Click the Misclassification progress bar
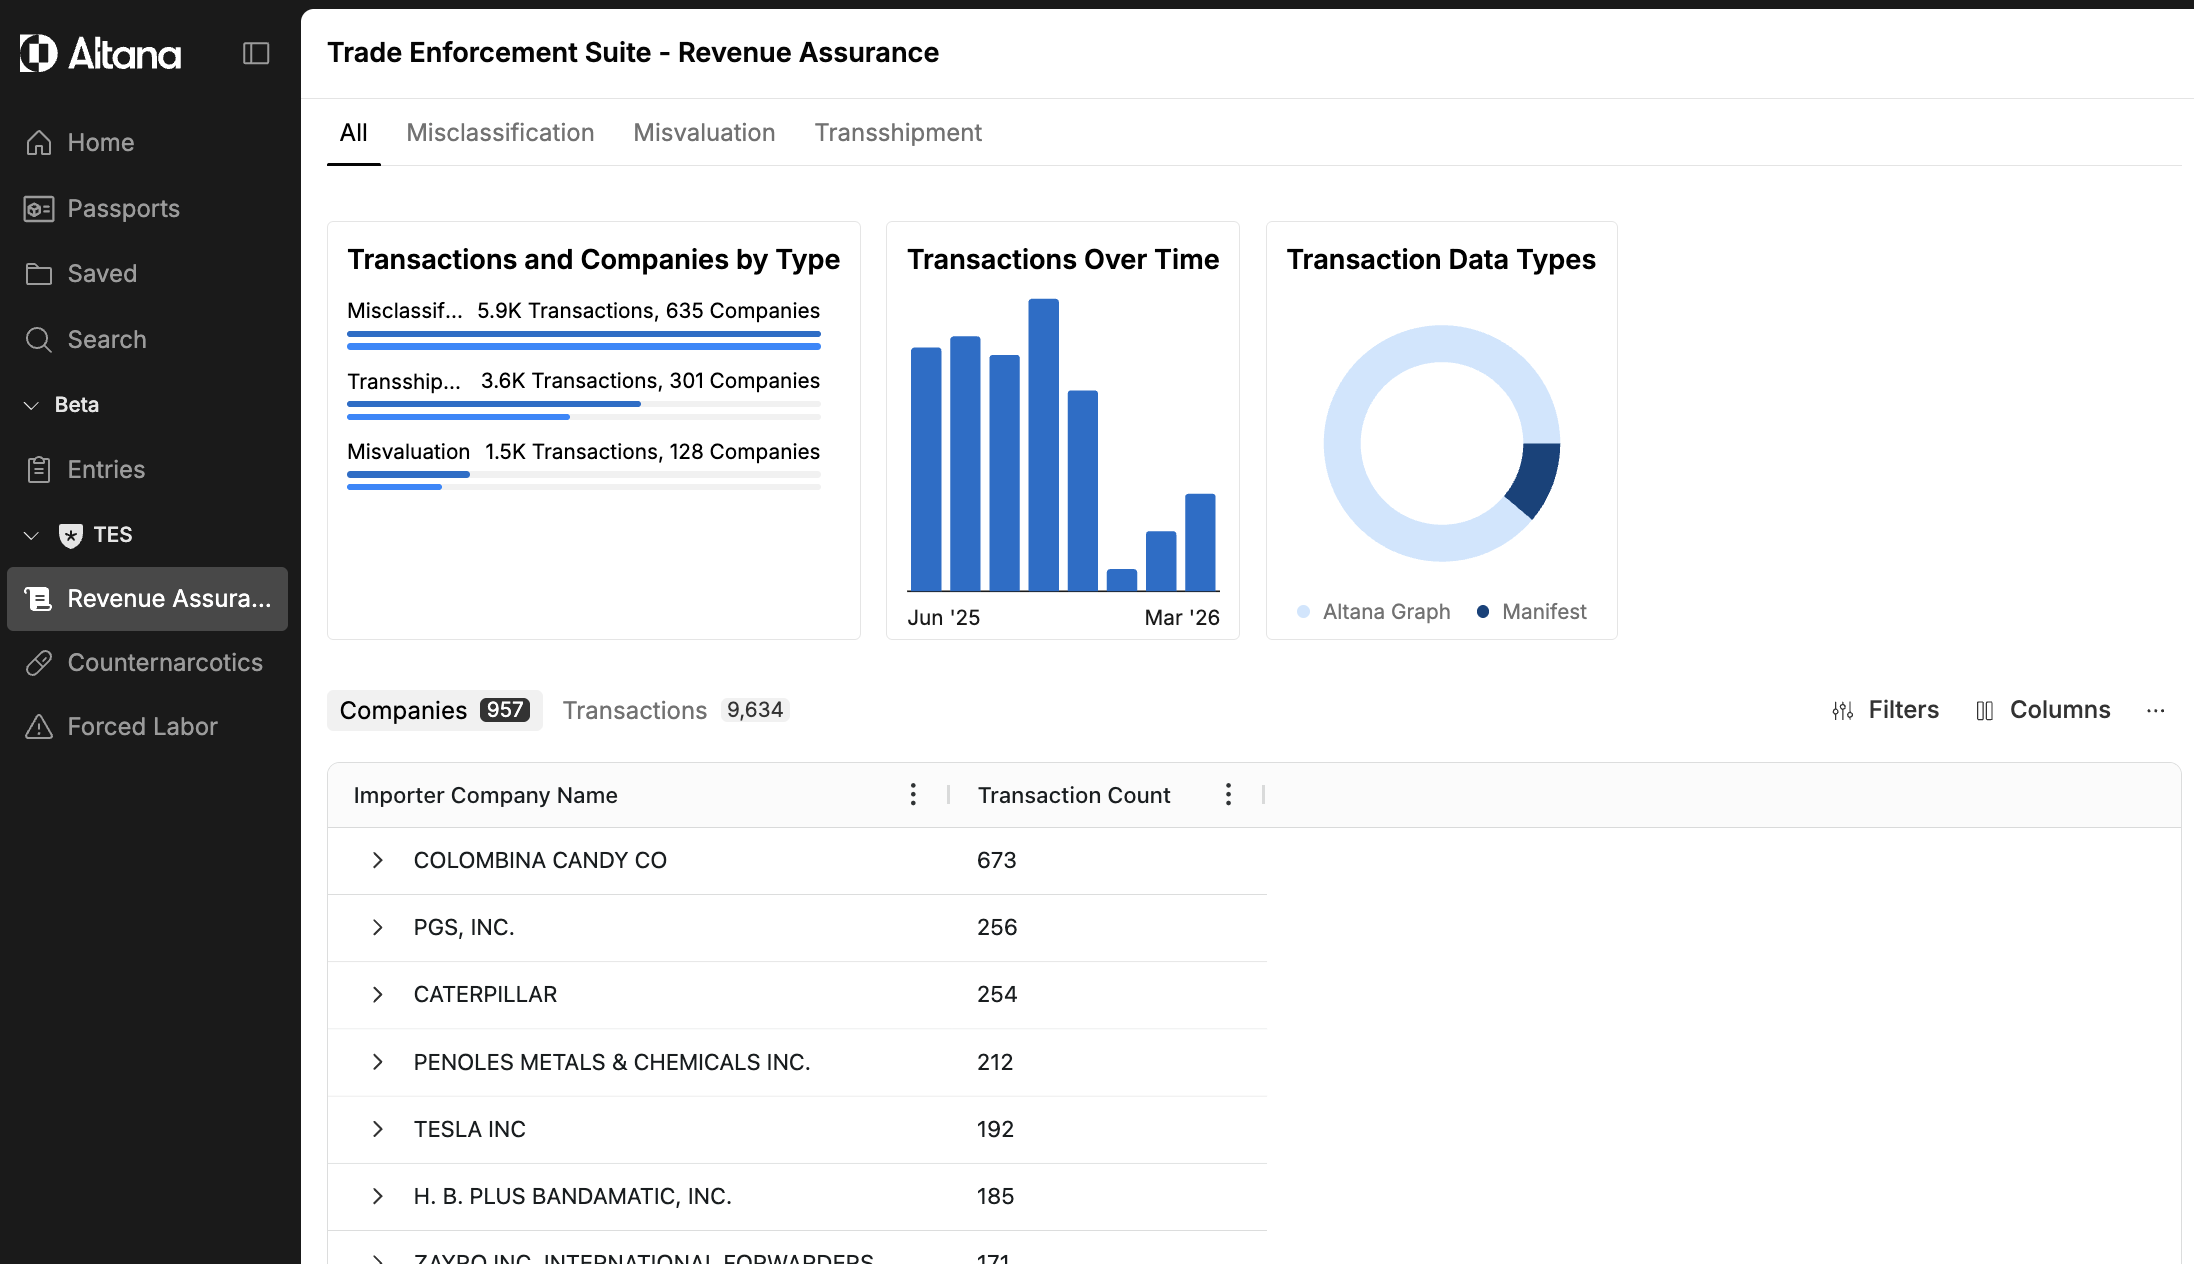This screenshot has height=1264, width=2194. [584, 340]
